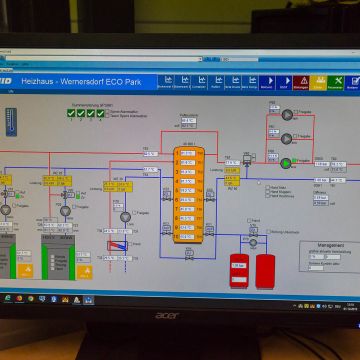Open the yellow toolbar tile next to Störungen
Screen dimensions: 360x360
(318, 82)
